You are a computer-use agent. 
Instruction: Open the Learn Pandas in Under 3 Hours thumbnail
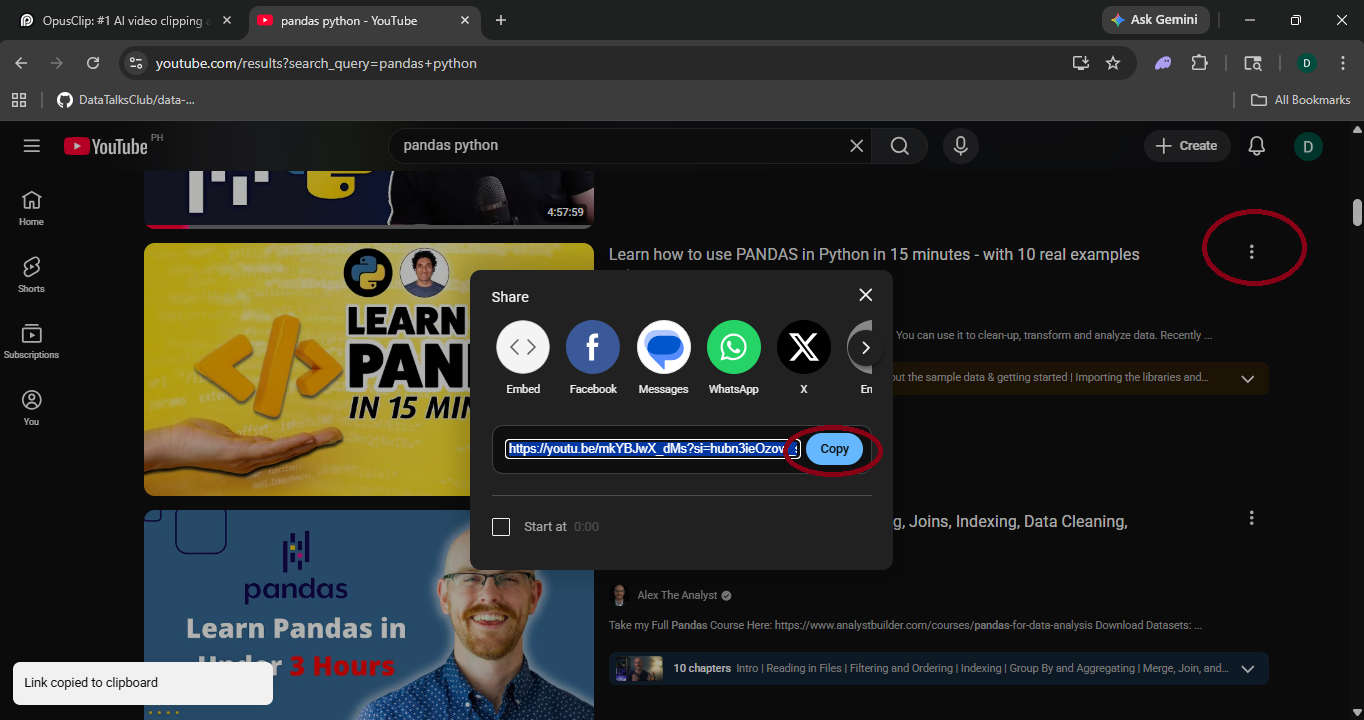(306, 615)
